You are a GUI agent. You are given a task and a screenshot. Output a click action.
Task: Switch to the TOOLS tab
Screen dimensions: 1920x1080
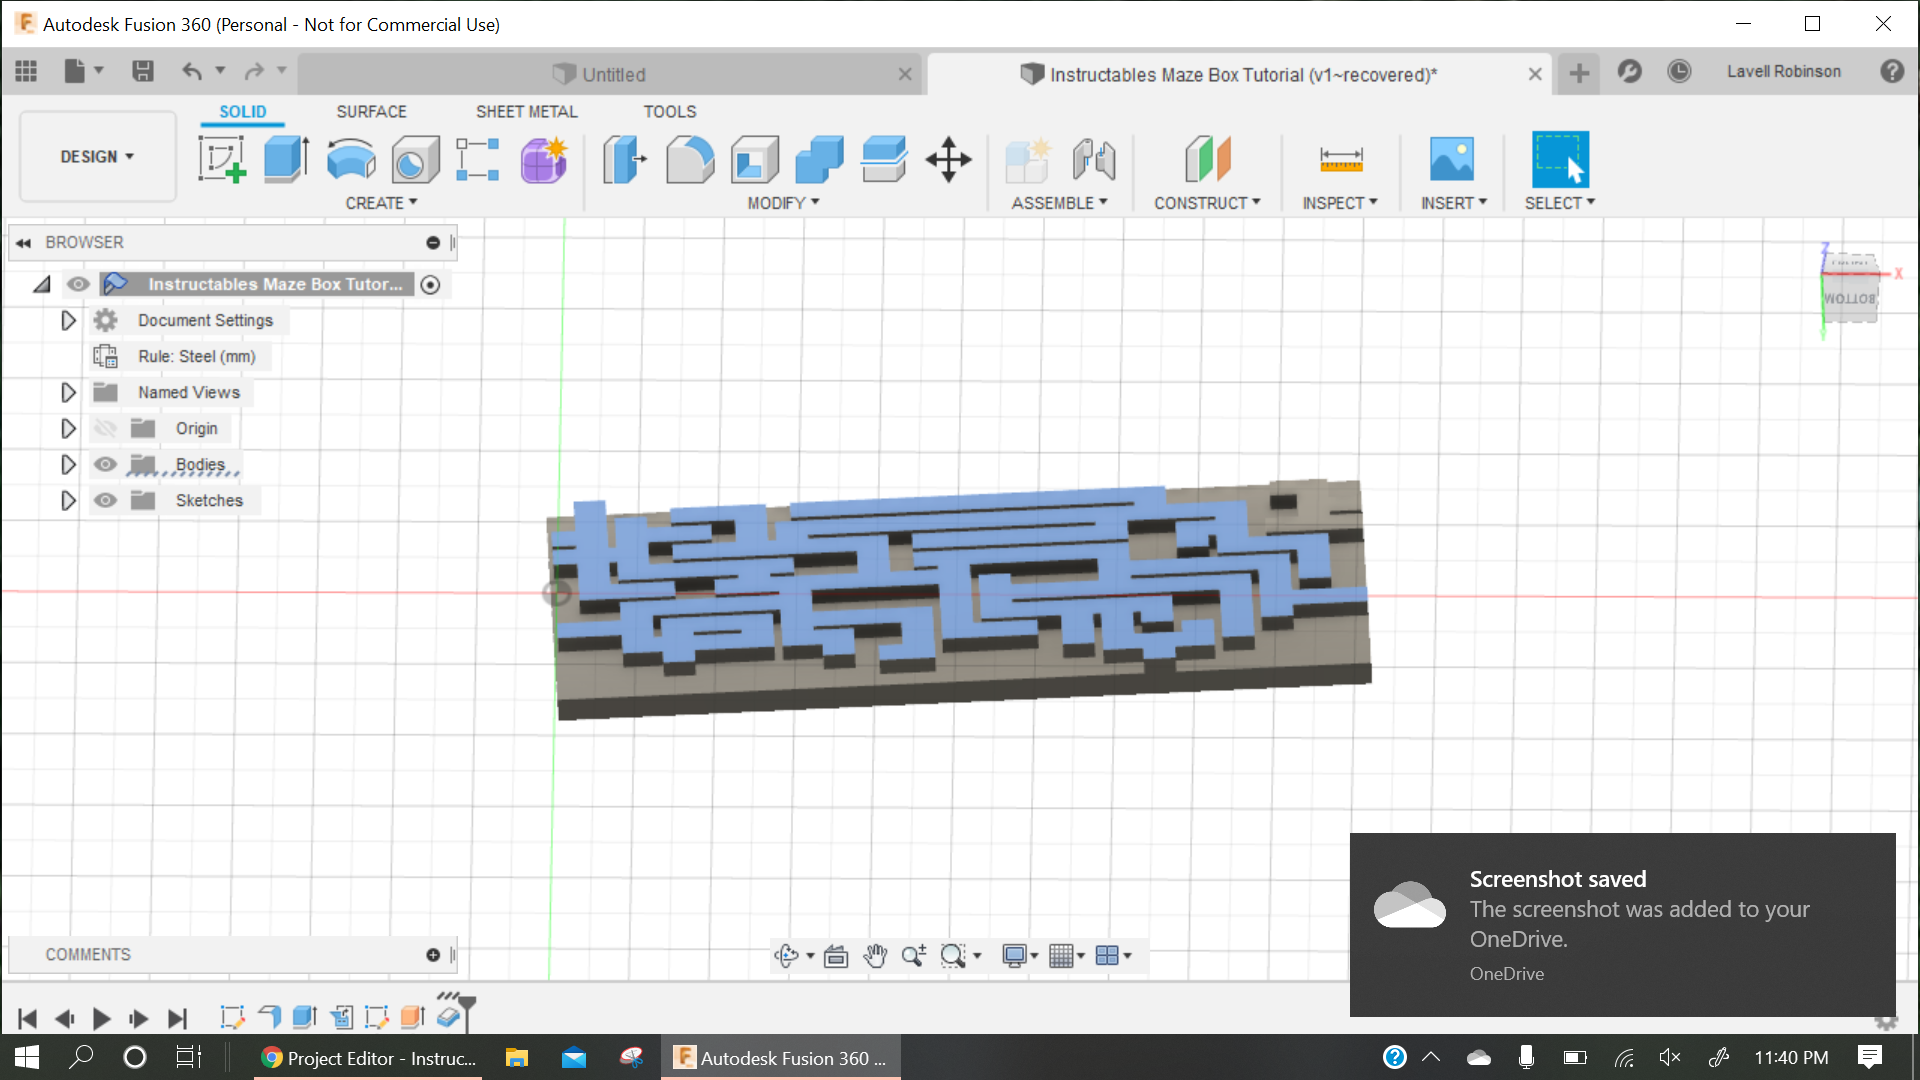click(670, 112)
